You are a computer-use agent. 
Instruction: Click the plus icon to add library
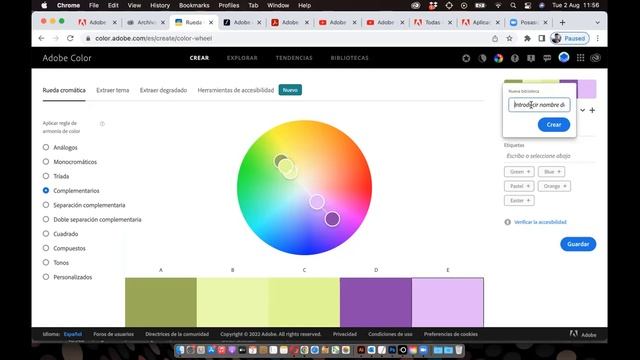click(592, 110)
